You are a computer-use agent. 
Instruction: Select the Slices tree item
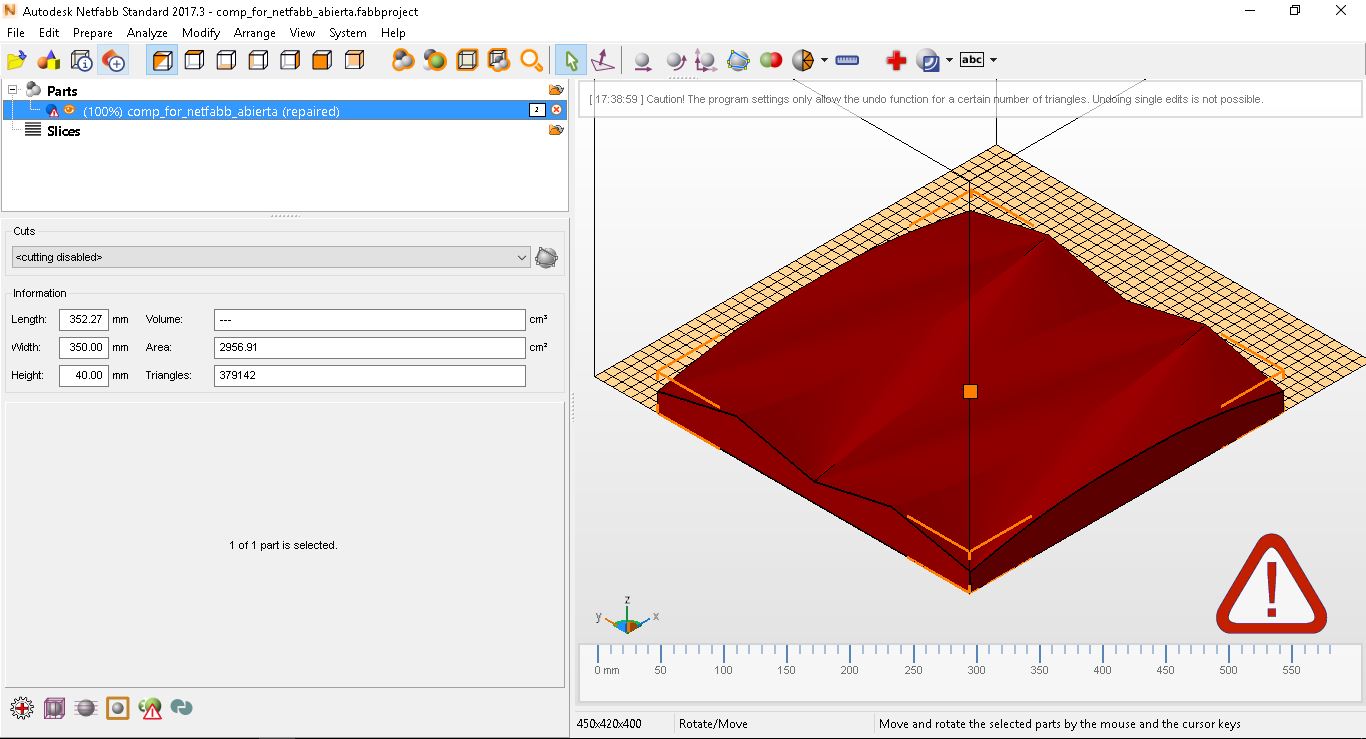63,131
